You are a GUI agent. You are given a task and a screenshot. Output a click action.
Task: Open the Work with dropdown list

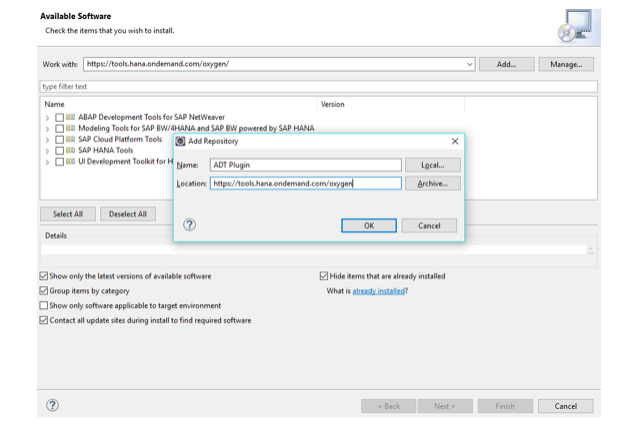(470, 64)
